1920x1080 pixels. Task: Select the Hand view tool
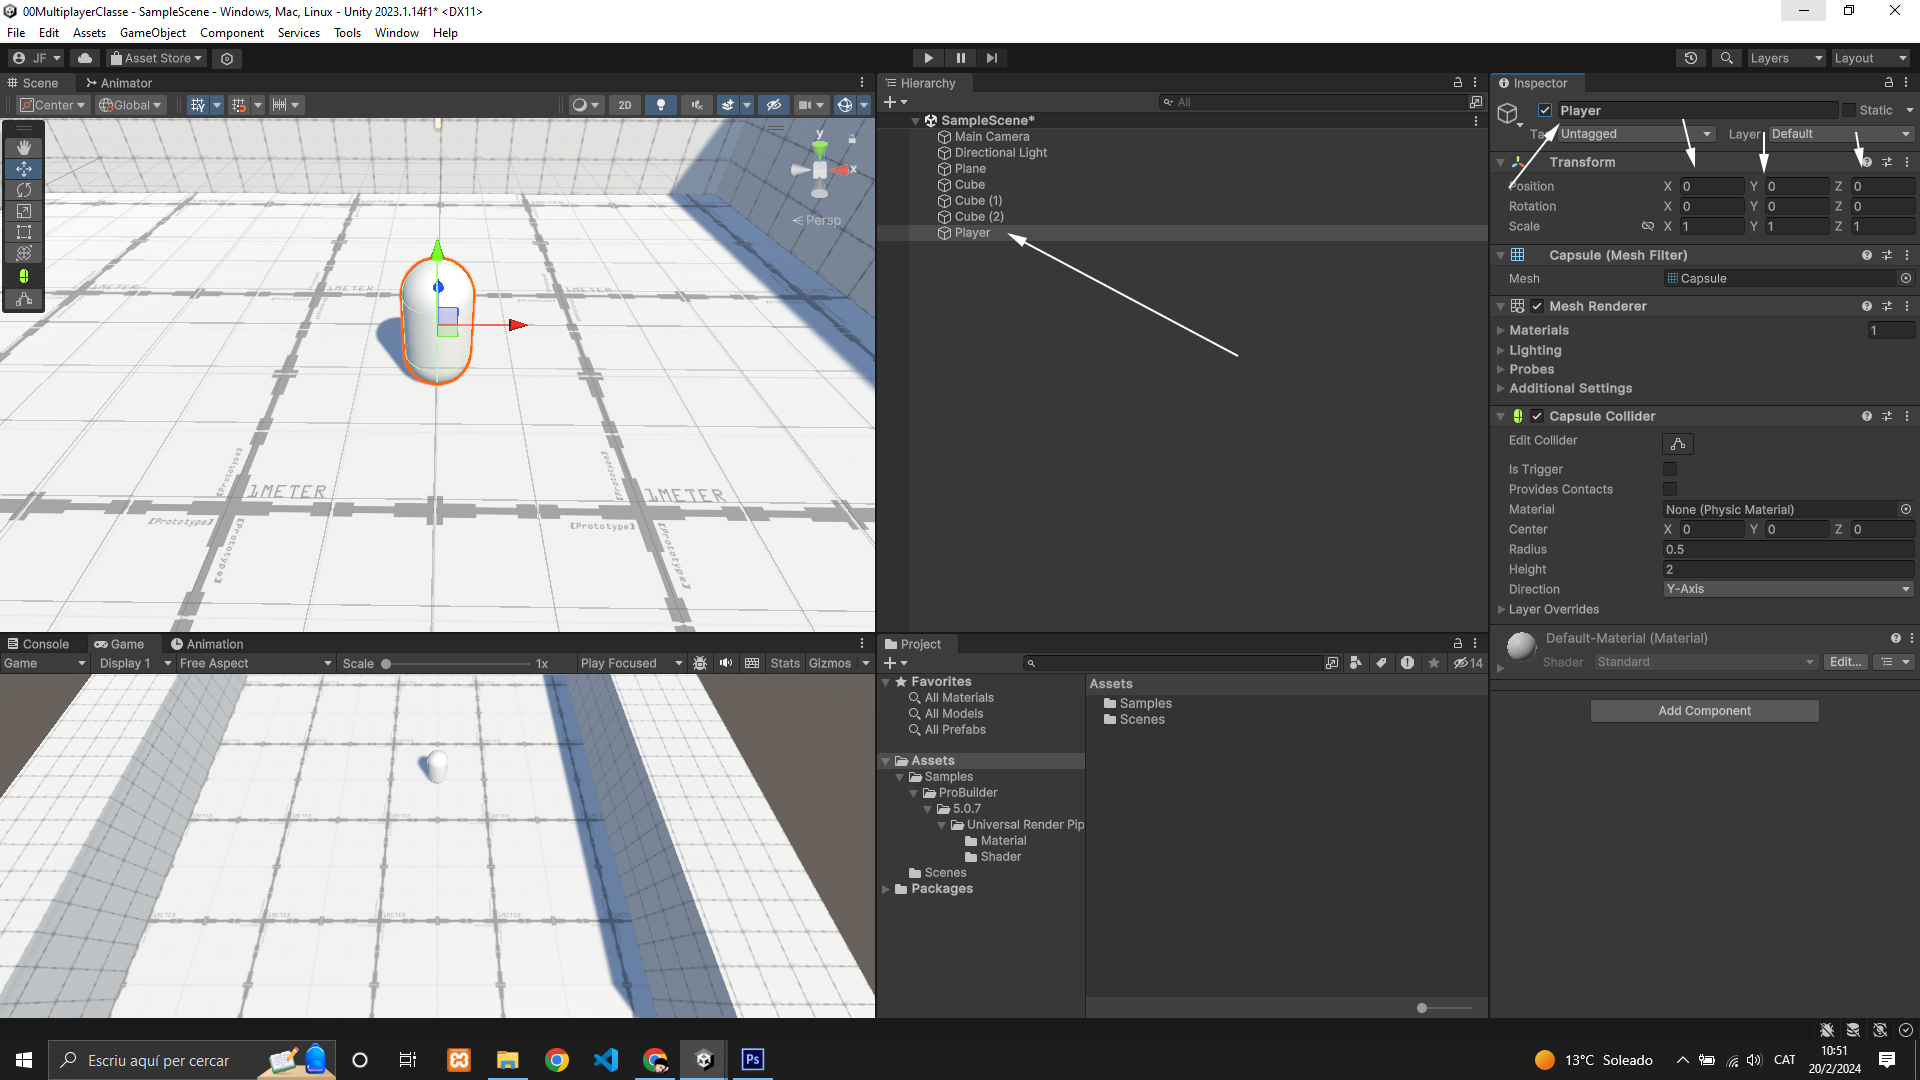point(24,147)
